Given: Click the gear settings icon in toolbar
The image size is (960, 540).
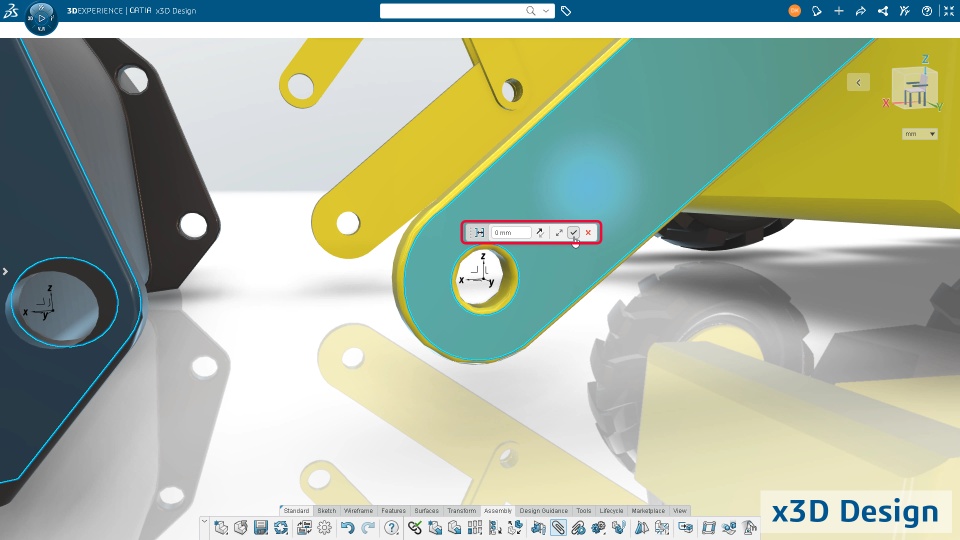Looking at the screenshot, I should 324,528.
